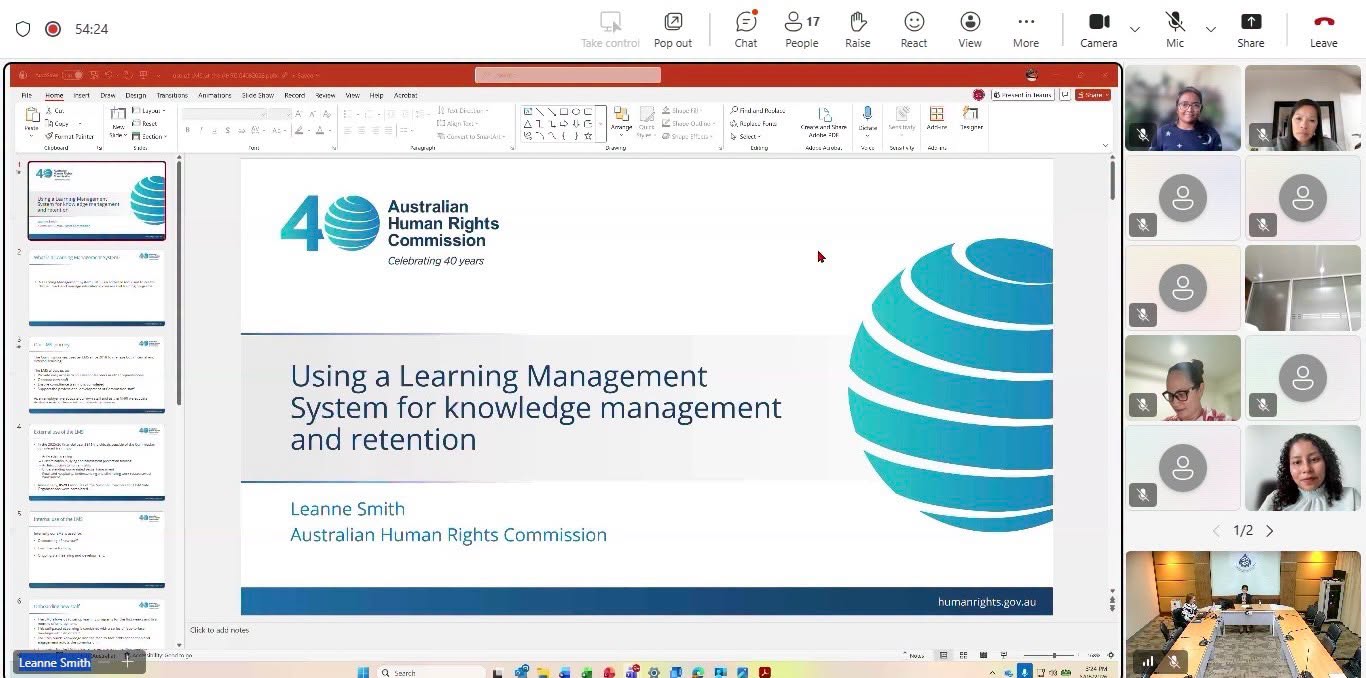
Task: Toggle the AutoSave switch in PowerPoint
Action: click(x=71, y=75)
